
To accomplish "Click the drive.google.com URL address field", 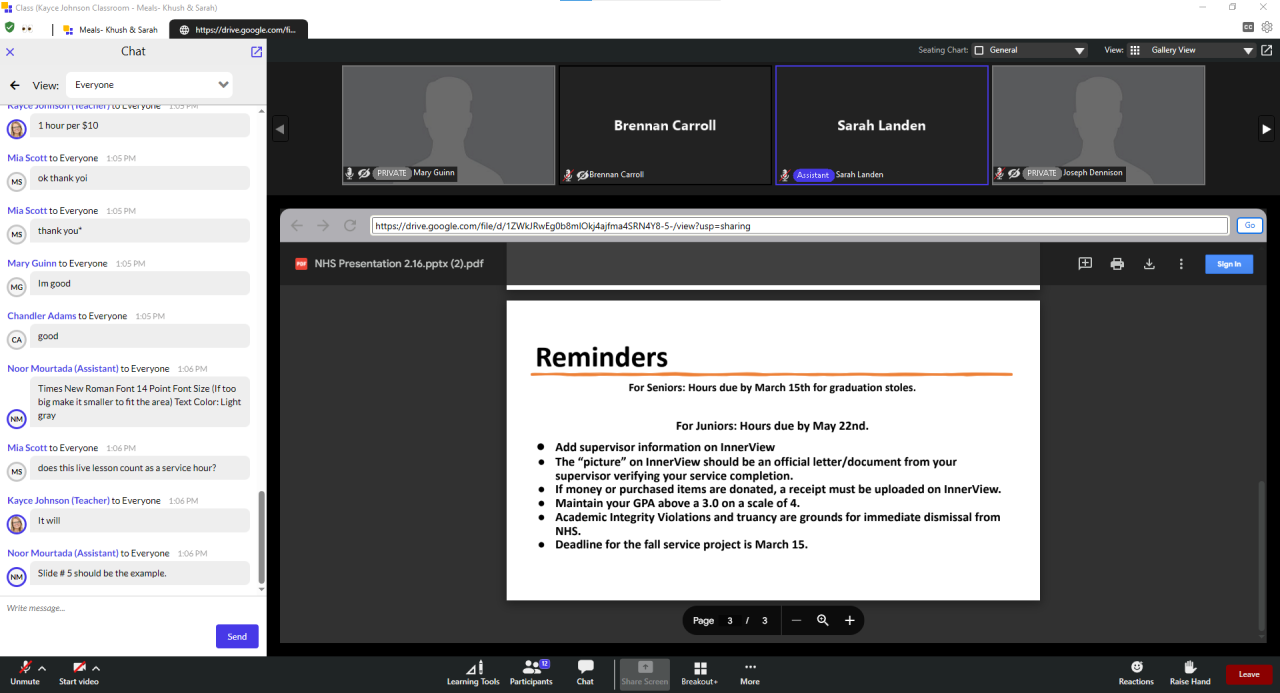I will [799, 226].
